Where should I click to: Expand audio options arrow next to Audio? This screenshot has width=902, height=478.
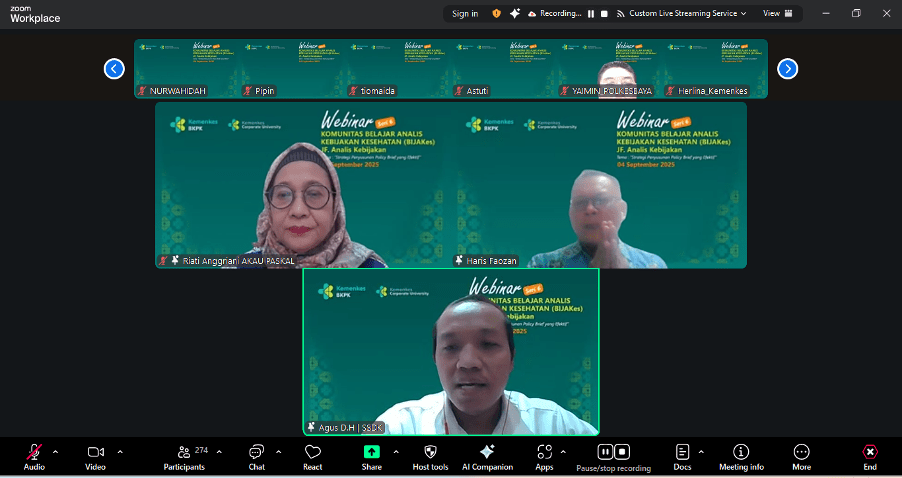click(55, 451)
